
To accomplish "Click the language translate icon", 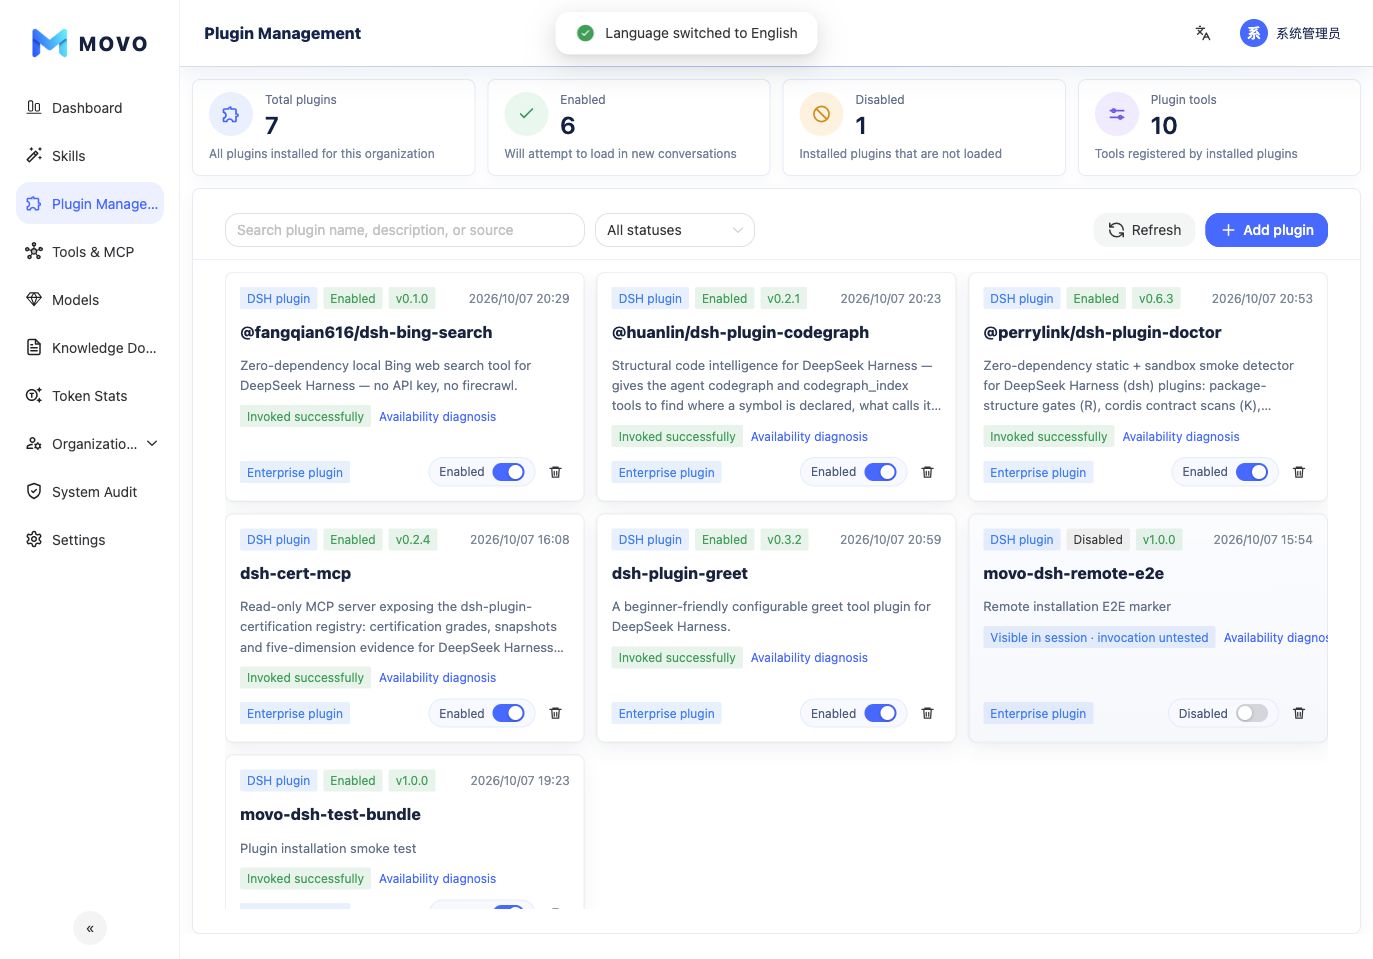I will (1203, 33).
